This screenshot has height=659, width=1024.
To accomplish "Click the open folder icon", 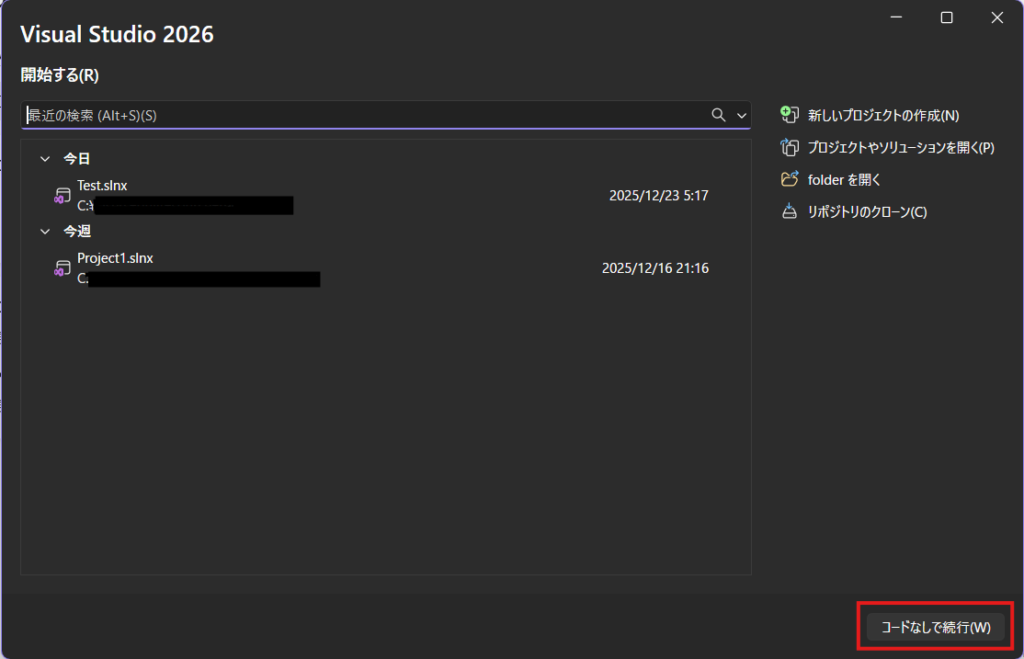I will (x=789, y=180).
